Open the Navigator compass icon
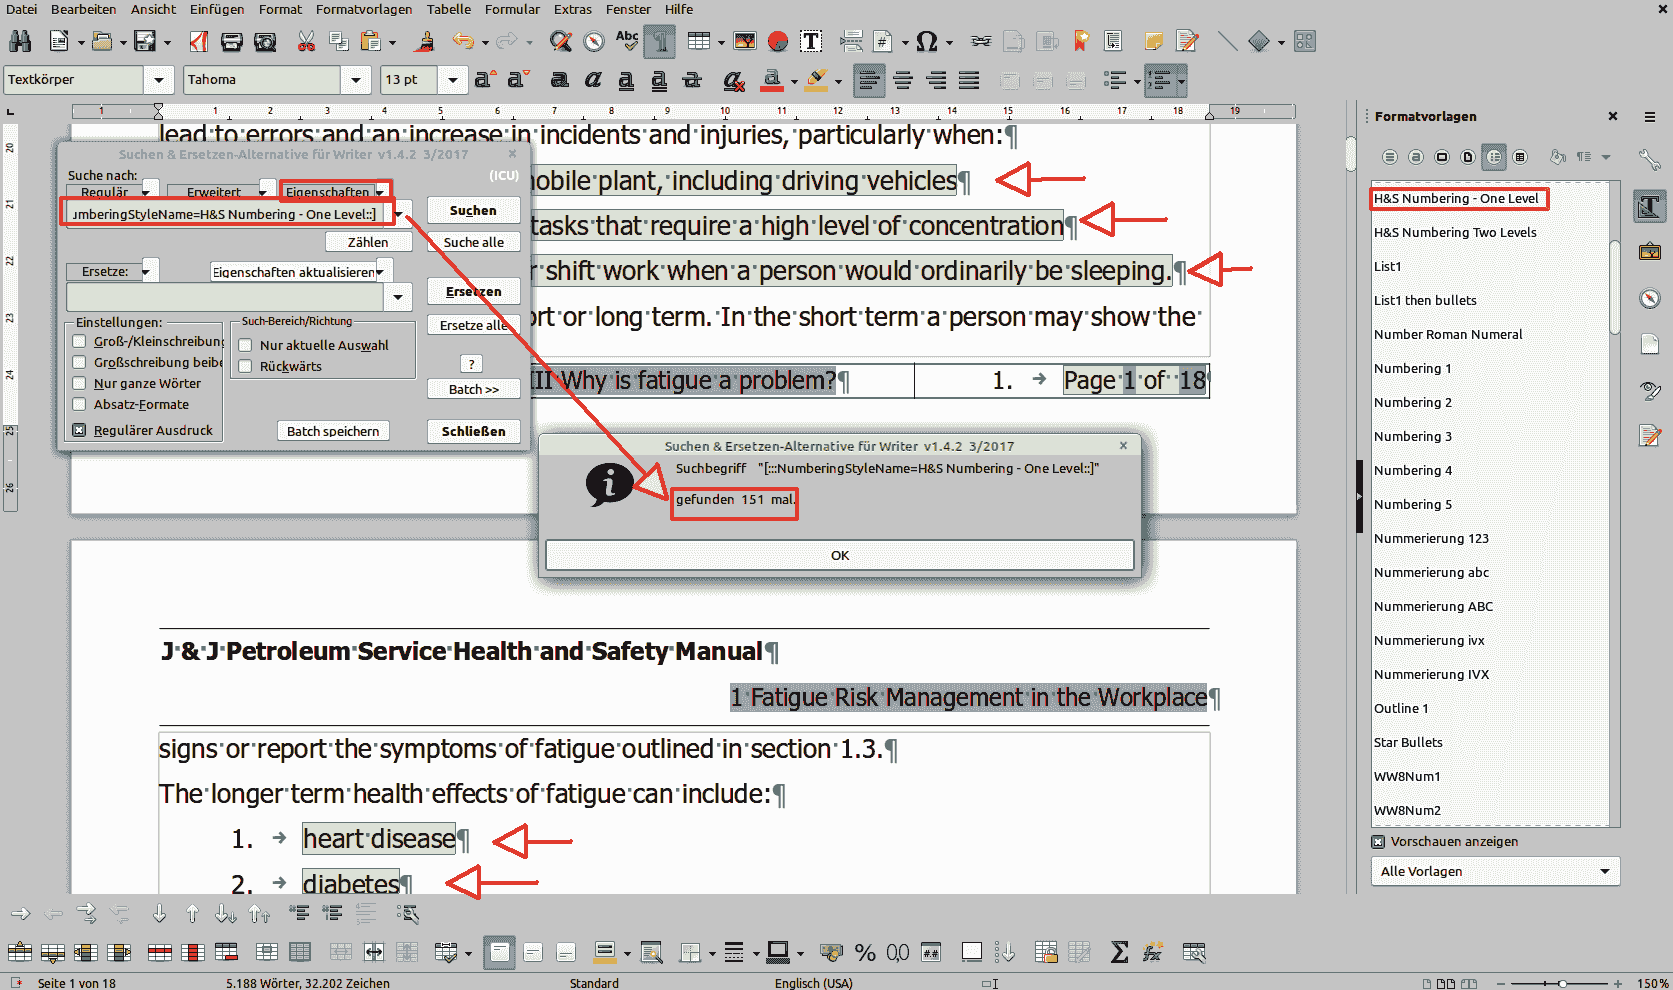Viewport: 1673px width, 990px height. 594,41
